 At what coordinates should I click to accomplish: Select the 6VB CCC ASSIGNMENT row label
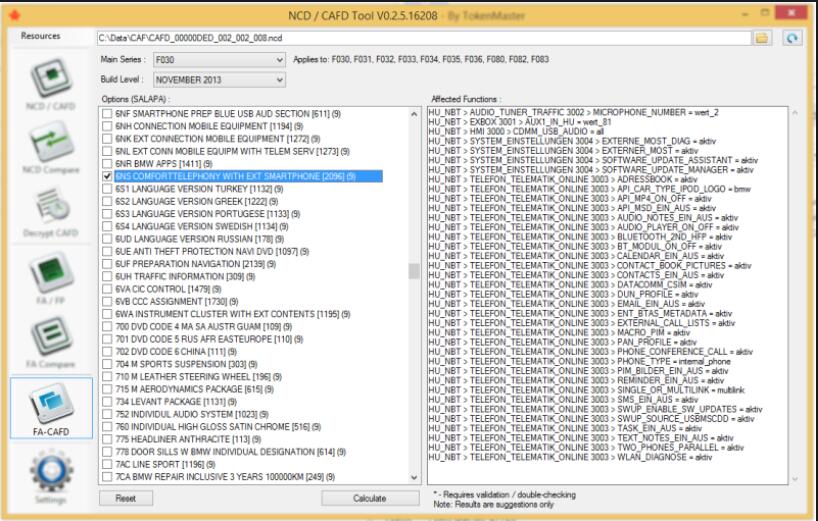point(177,301)
